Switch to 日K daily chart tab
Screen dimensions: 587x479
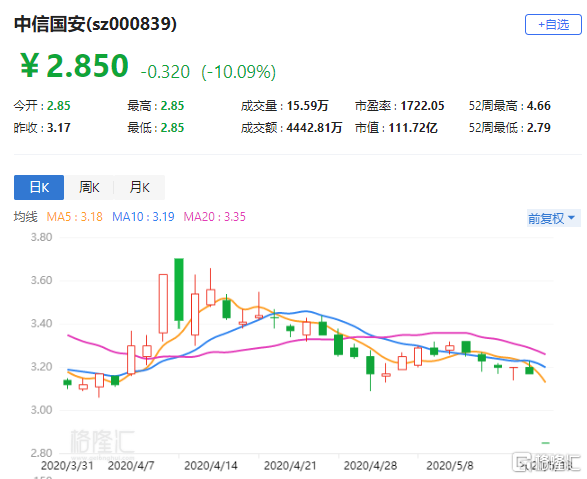[39, 187]
